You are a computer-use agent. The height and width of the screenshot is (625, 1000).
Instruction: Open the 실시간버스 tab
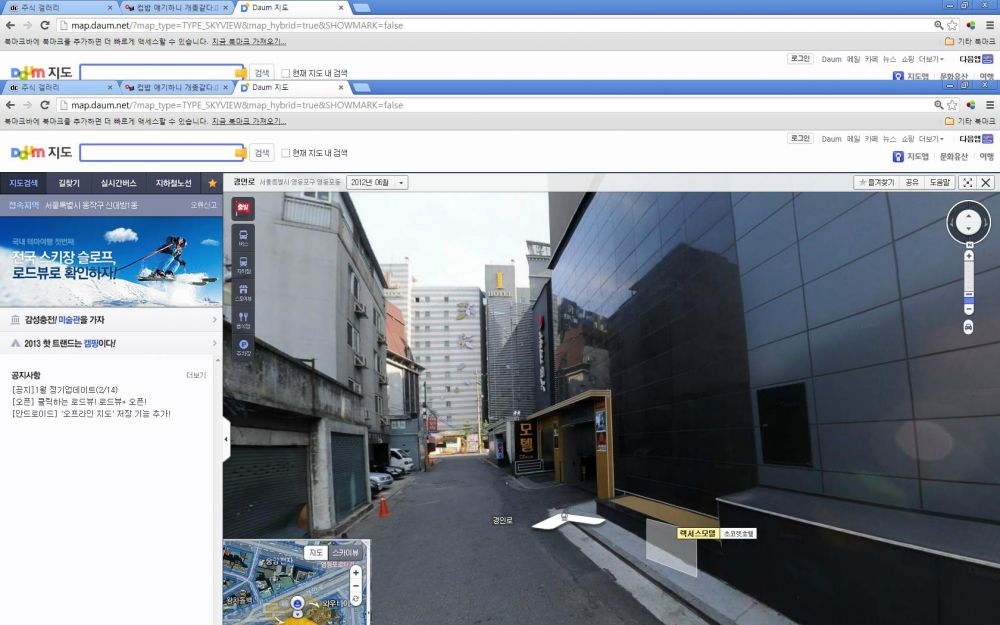pyautogui.click(x=119, y=183)
